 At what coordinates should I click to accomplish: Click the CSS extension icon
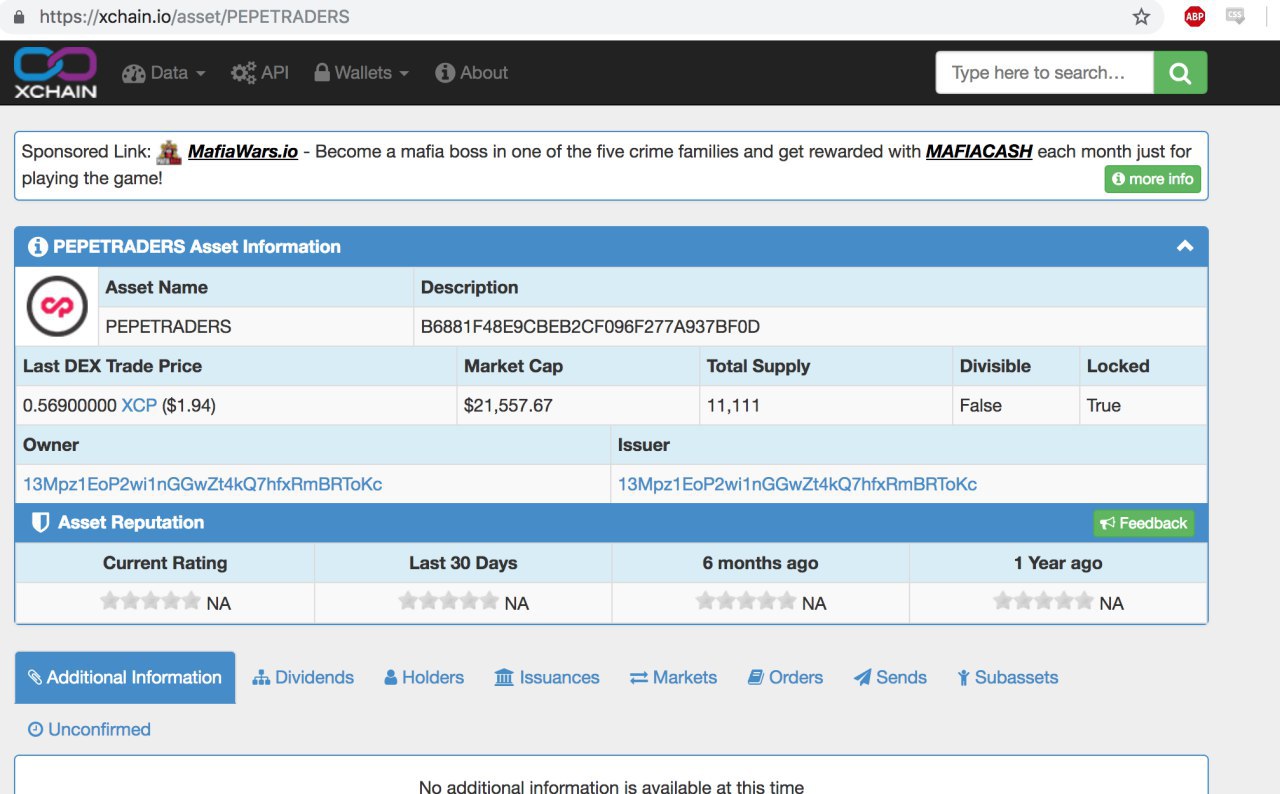coord(1236,16)
